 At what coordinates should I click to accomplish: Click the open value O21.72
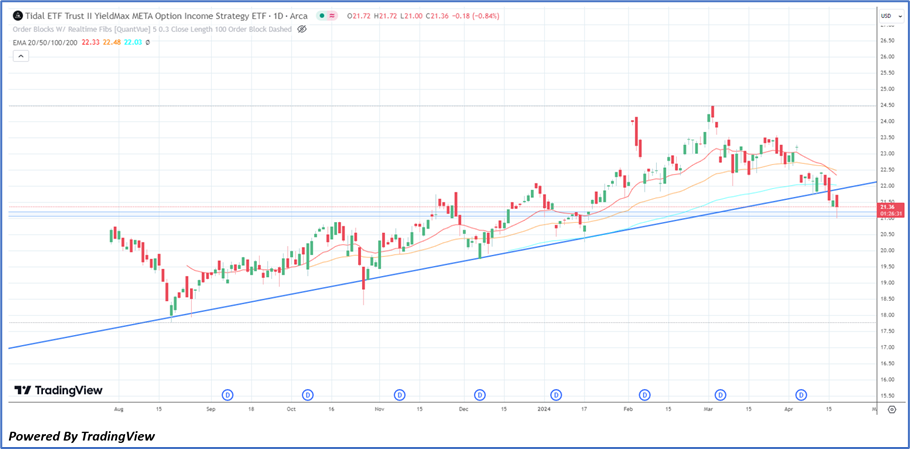360,16
